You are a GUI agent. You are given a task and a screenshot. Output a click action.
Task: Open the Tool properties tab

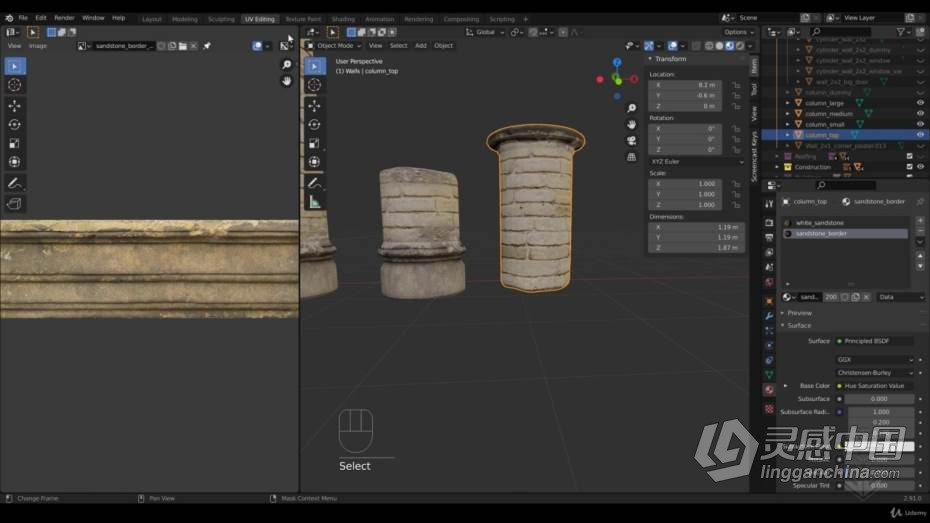pos(769,203)
